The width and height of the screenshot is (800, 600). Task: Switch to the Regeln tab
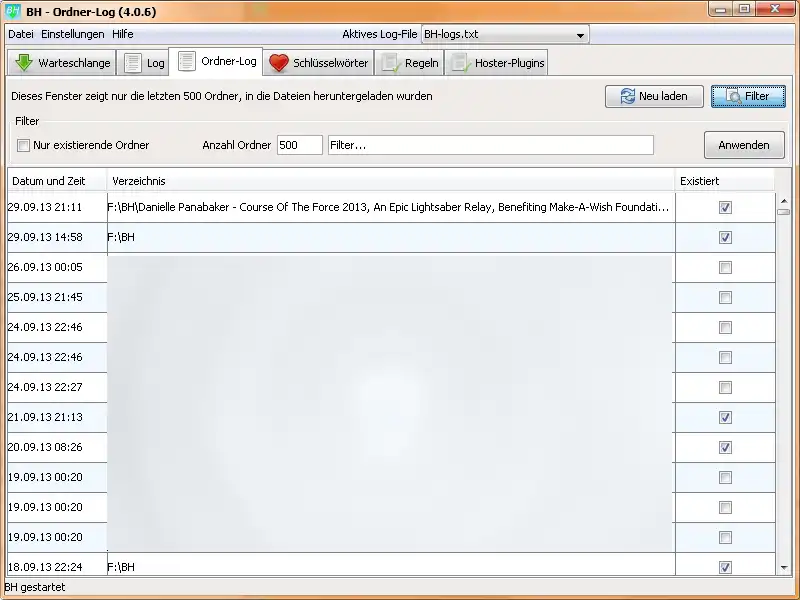[410, 63]
